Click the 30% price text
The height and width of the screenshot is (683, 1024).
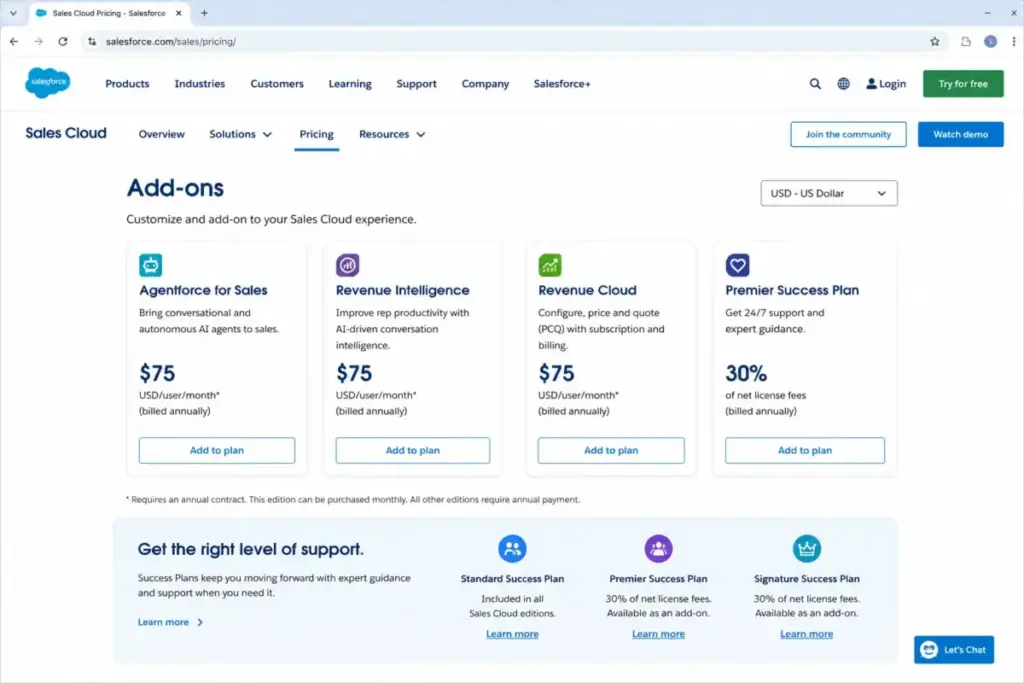coord(746,373)
